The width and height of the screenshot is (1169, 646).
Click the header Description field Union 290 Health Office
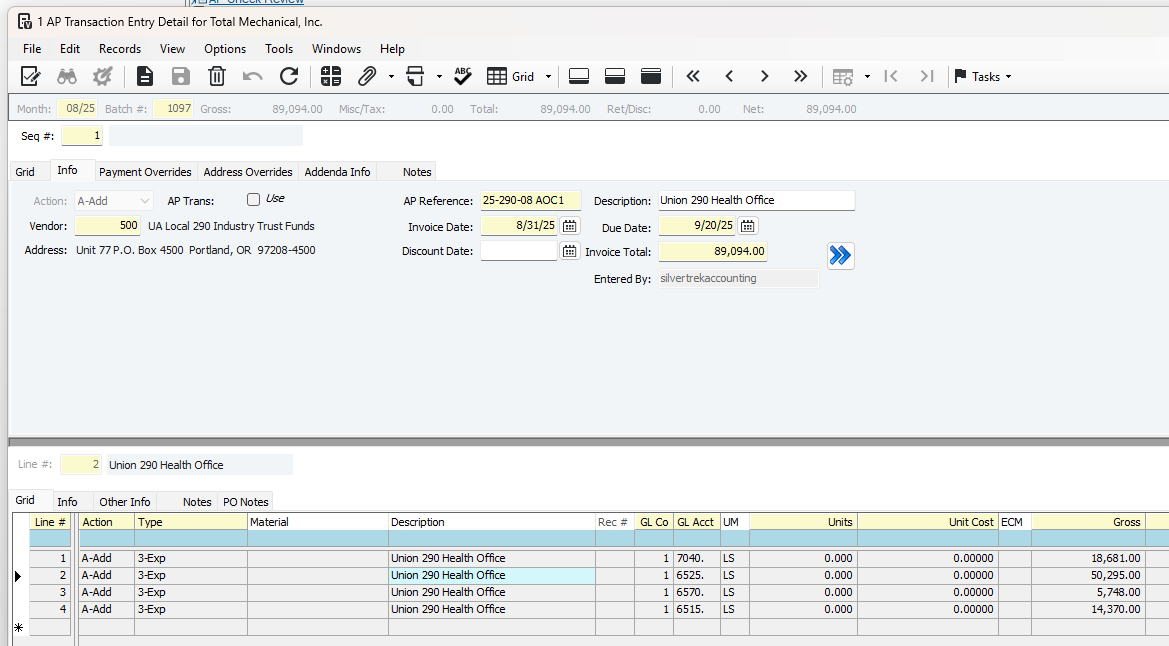click(x=757, y=200)
